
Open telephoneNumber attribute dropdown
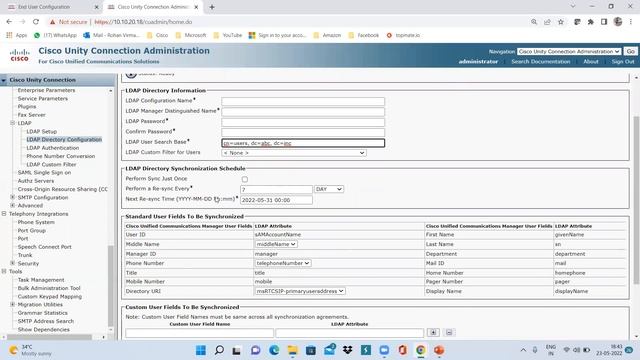click(283, 263)
